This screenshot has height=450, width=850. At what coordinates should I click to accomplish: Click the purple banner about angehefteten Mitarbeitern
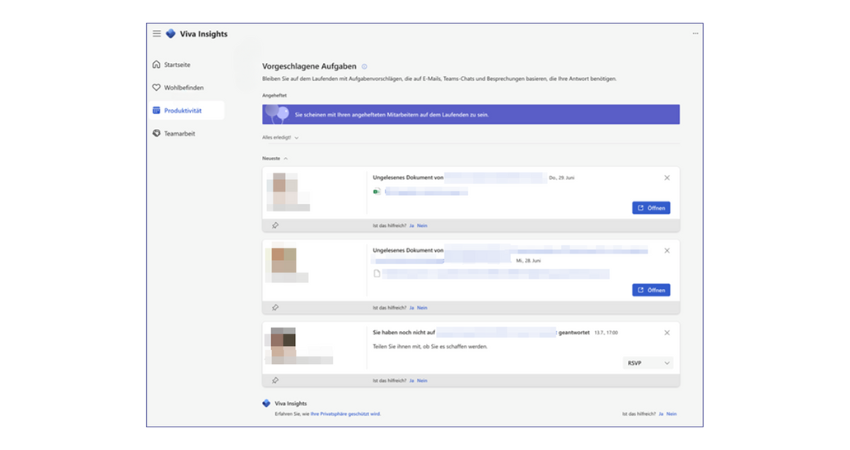click(x=471, y=114)
